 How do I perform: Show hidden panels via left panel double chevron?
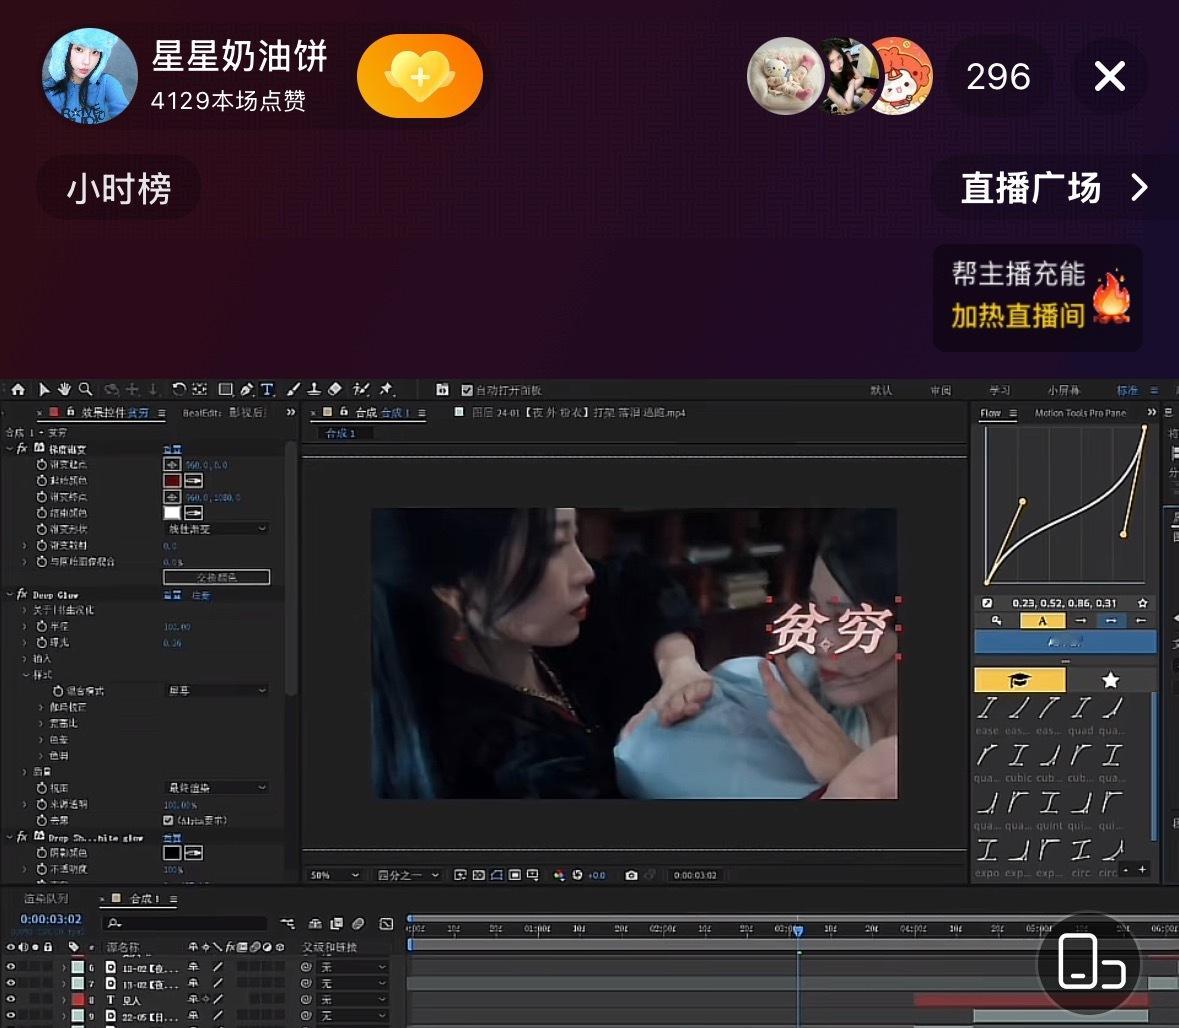(x=291, y=412)
